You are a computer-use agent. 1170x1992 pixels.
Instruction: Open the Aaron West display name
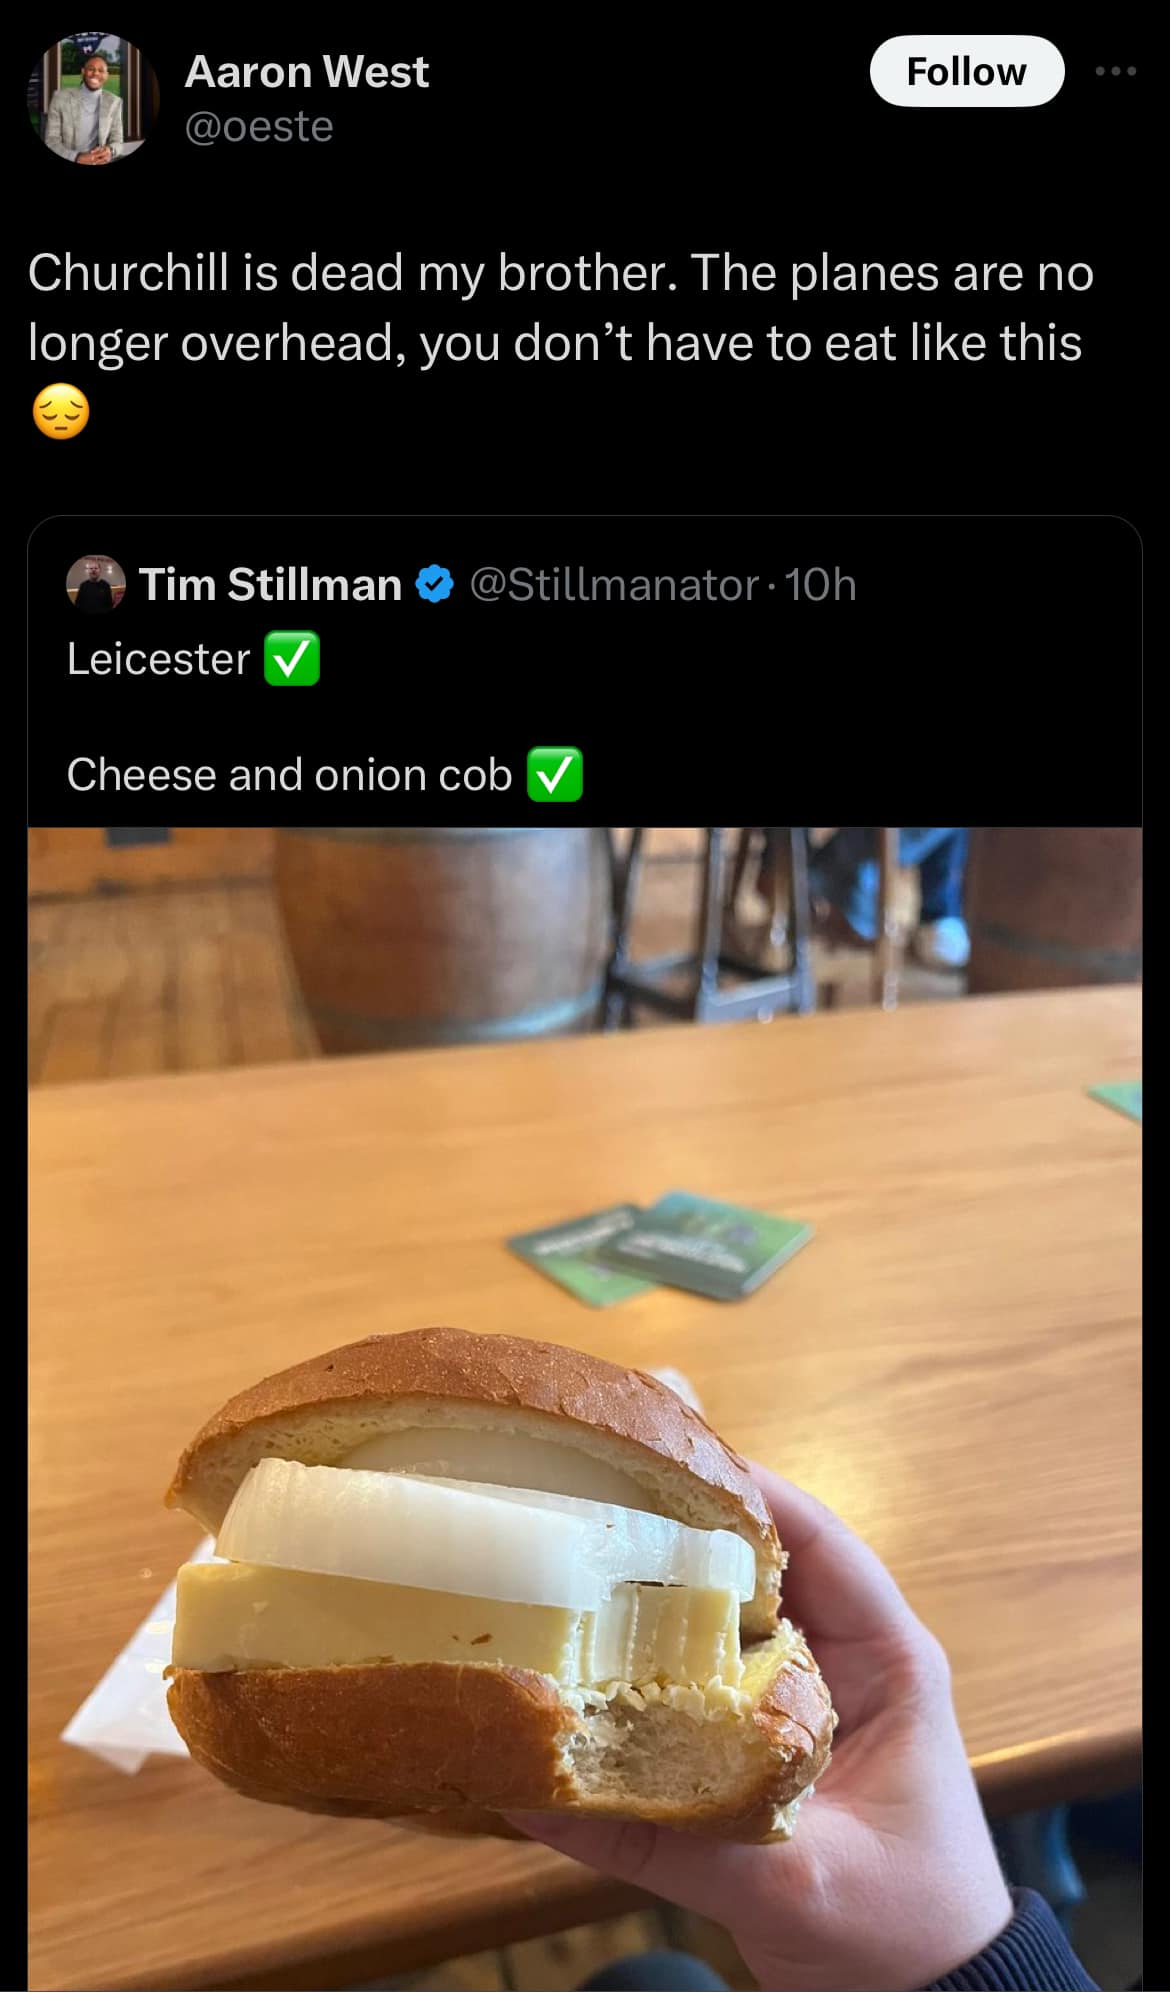point(306,72)
